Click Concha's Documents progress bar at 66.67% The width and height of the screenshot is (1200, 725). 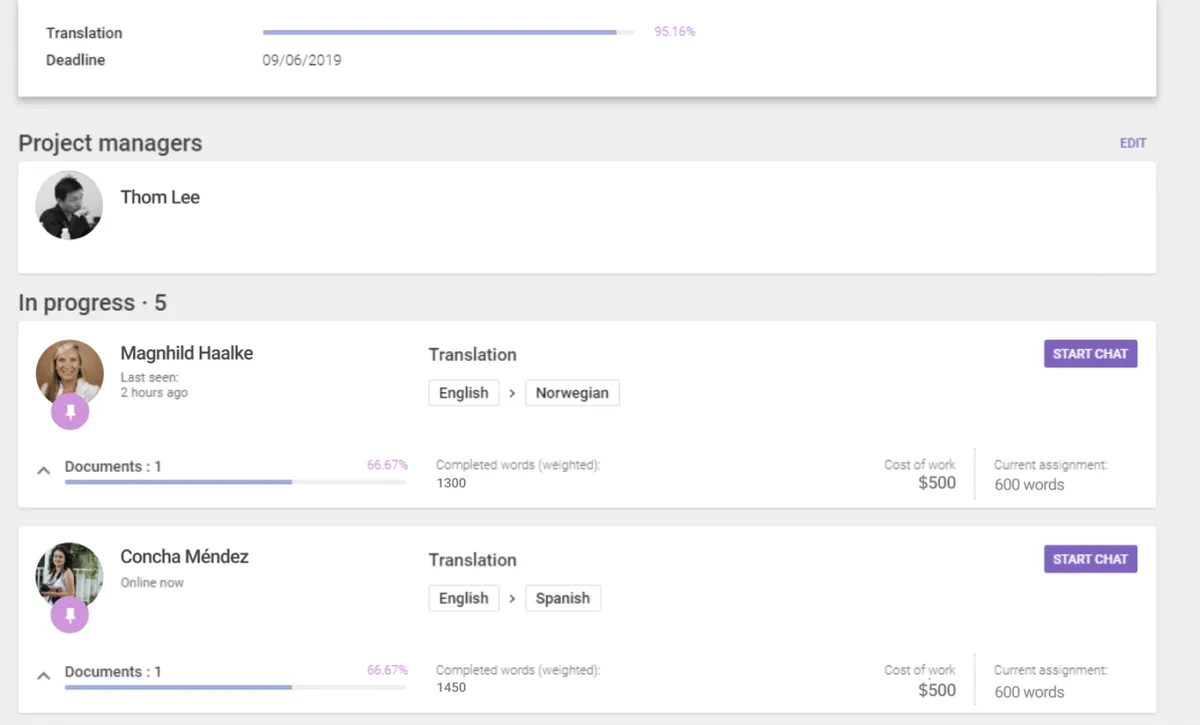point(235,687)
